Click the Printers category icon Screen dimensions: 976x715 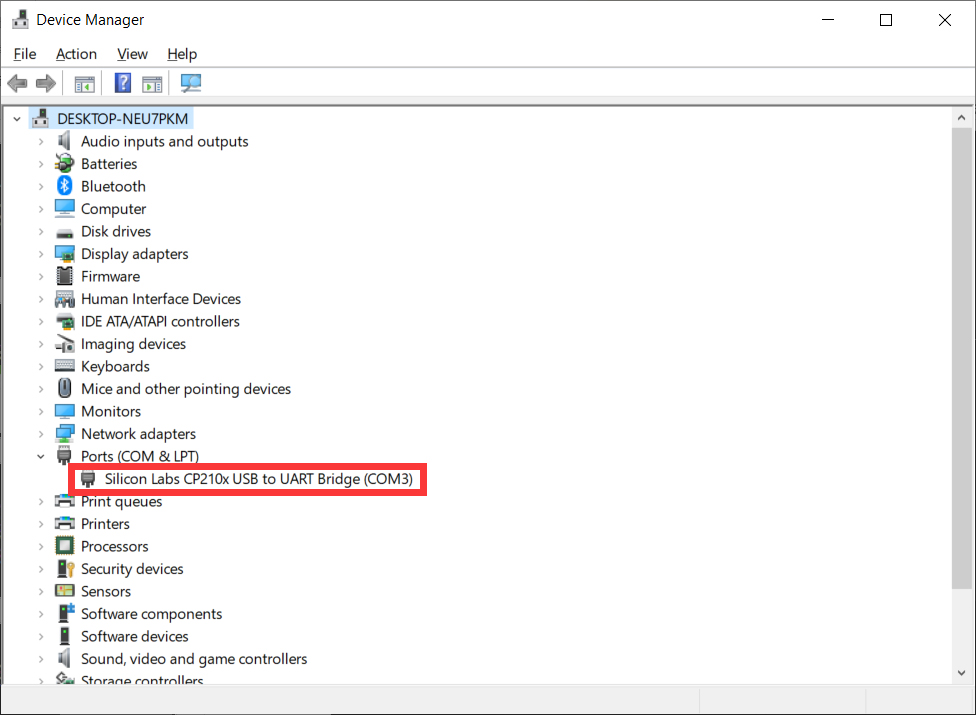pyautogui.click(x=65, y=523)
